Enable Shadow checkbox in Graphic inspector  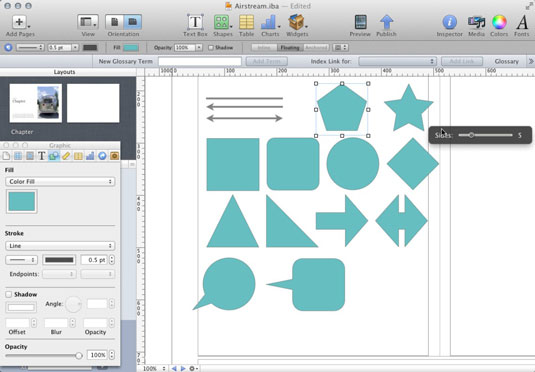point(9,294)
